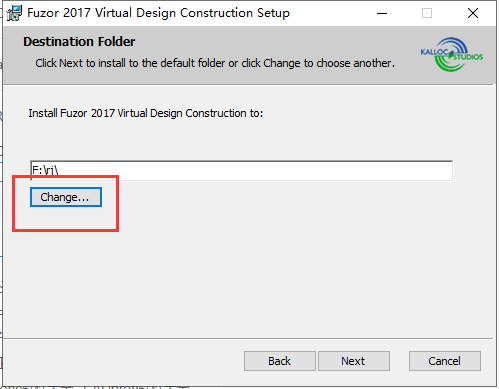
Task: Click the Kalloc Studios logo
Action: [451, 54]
